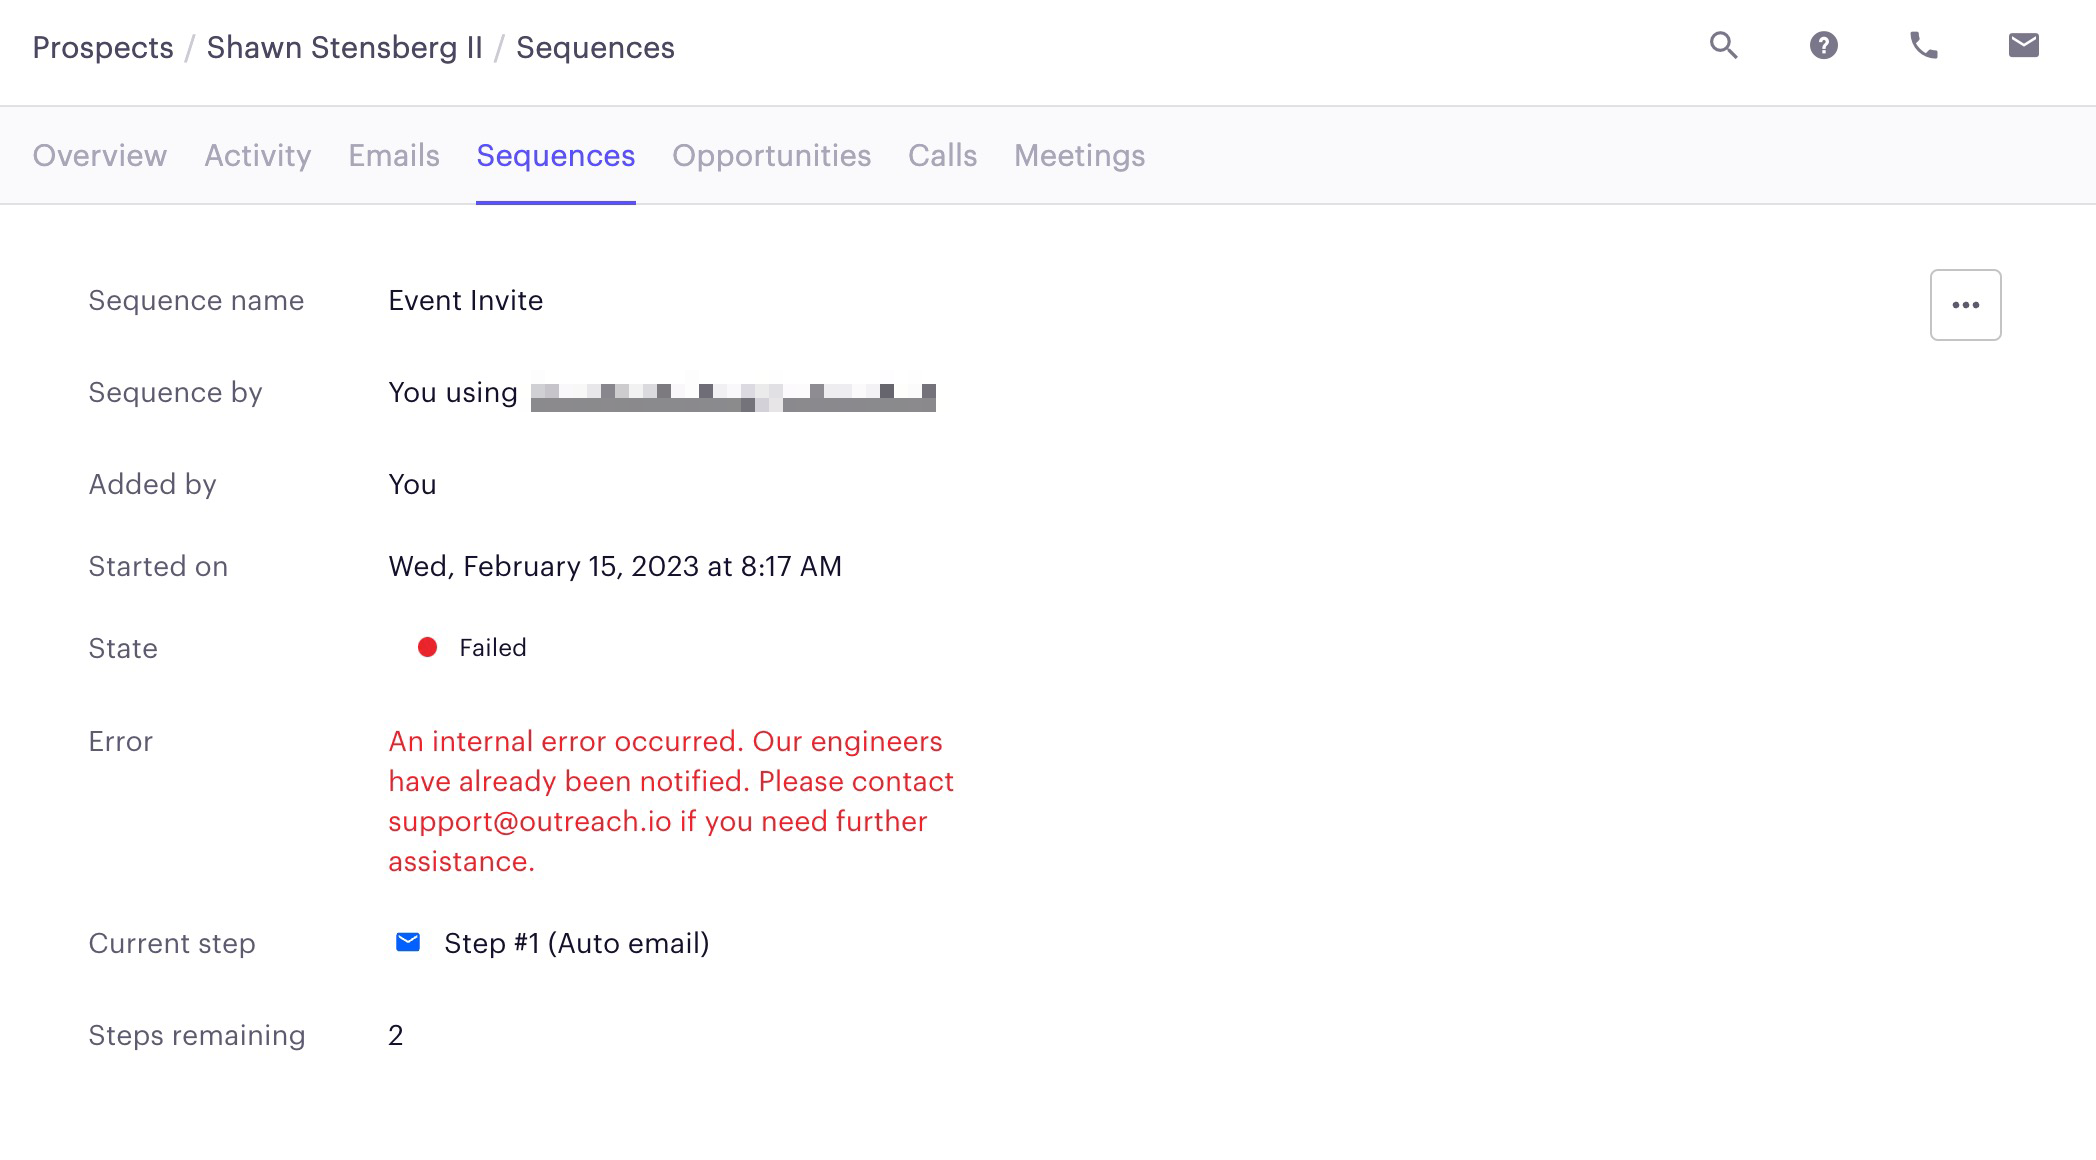Open the Emails tab
2096x1160 pixels.
coord(394,156)
